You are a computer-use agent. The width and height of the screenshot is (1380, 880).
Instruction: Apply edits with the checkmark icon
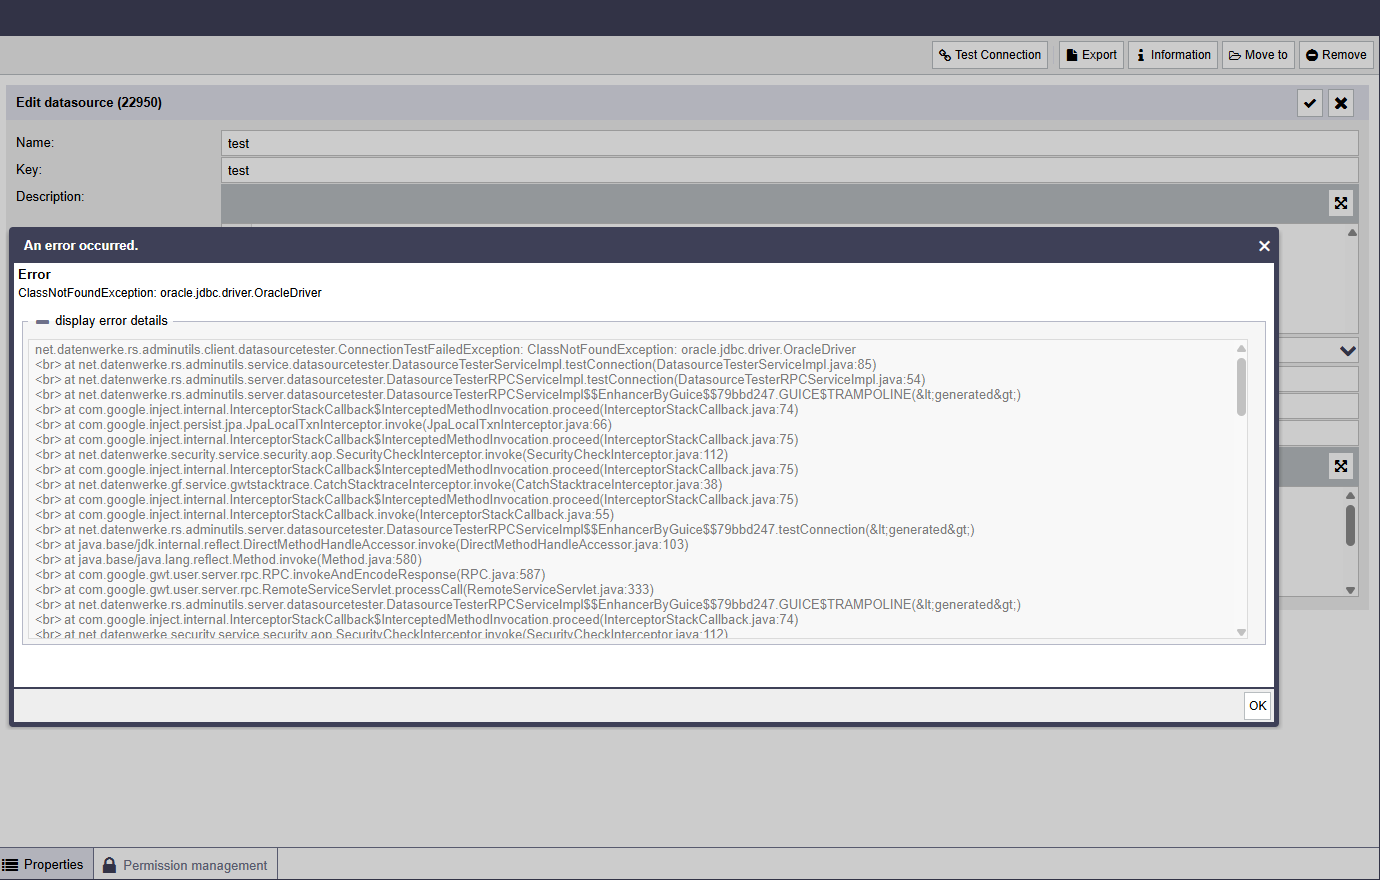[x=1310, y=103]
